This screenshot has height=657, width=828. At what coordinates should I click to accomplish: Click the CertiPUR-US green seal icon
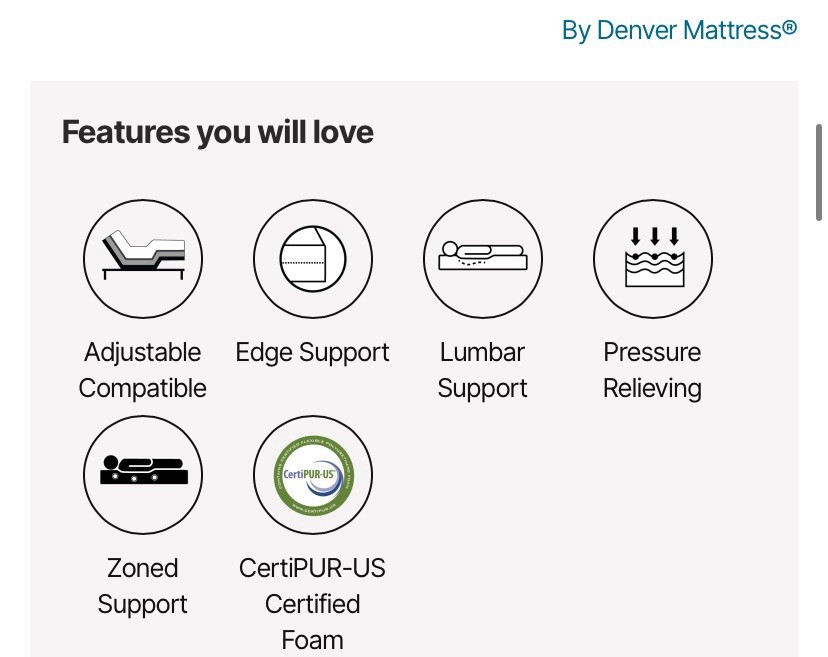tap(313, 475)
